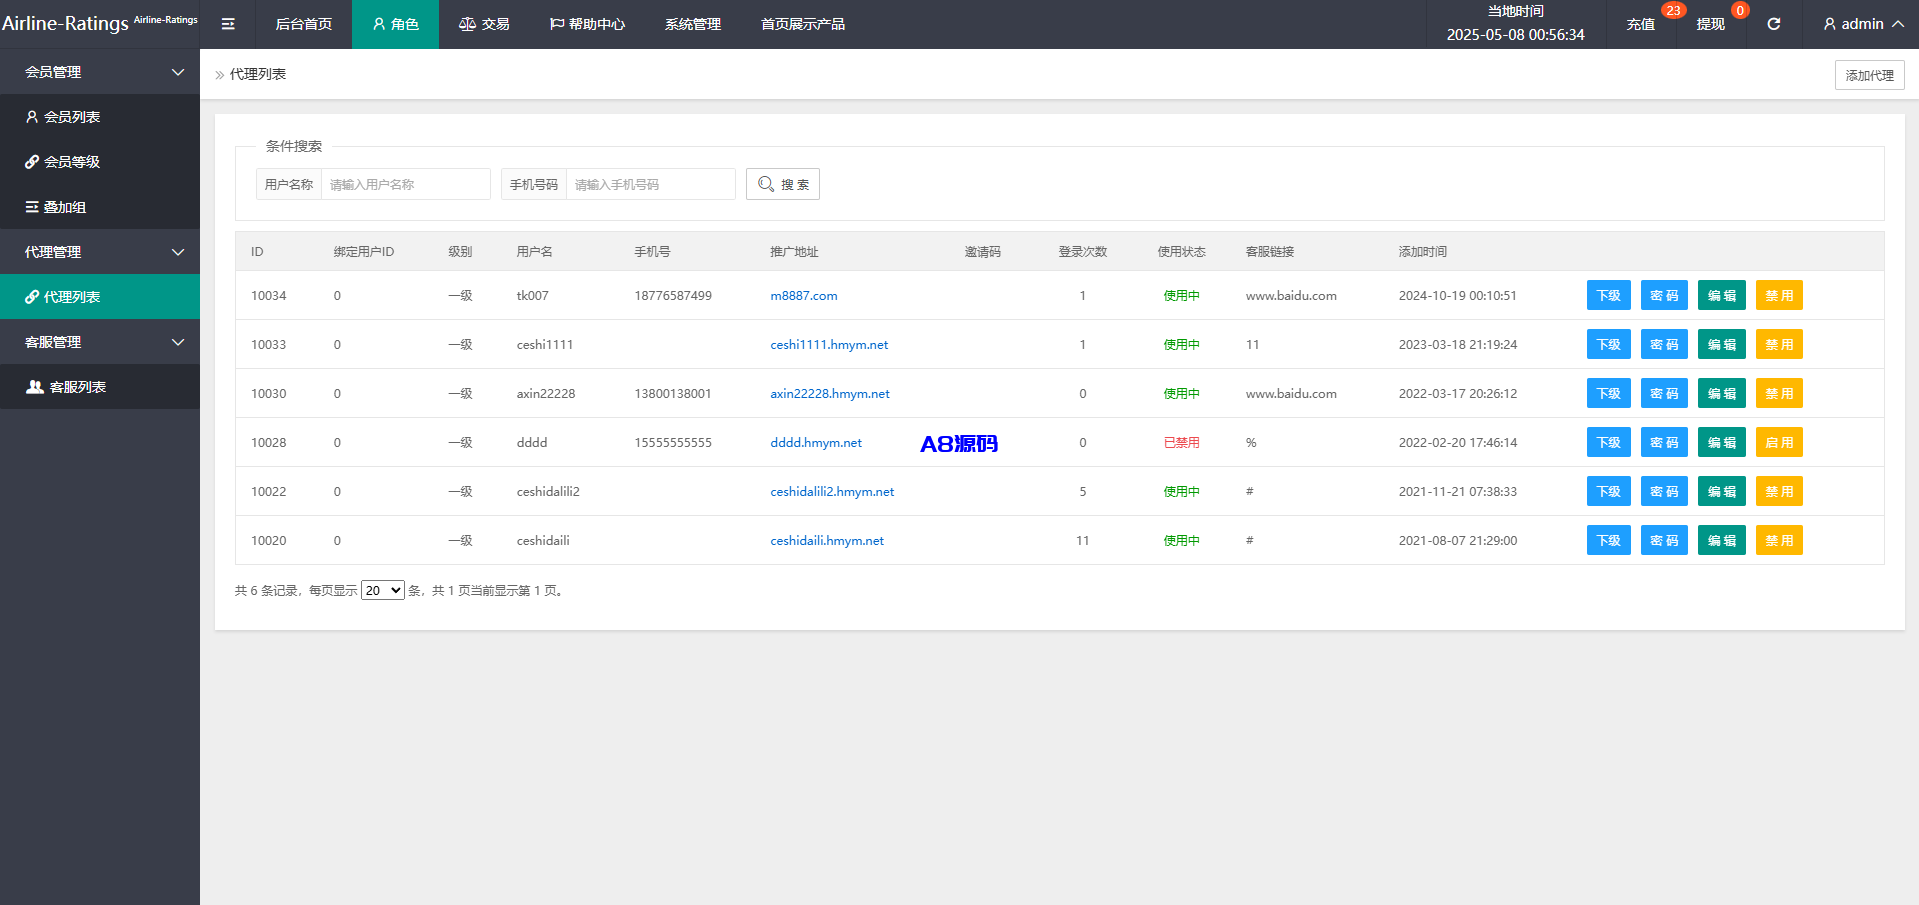
Task: Click 下级 button for agent axin22228
Action: (x=1609, y=393)
